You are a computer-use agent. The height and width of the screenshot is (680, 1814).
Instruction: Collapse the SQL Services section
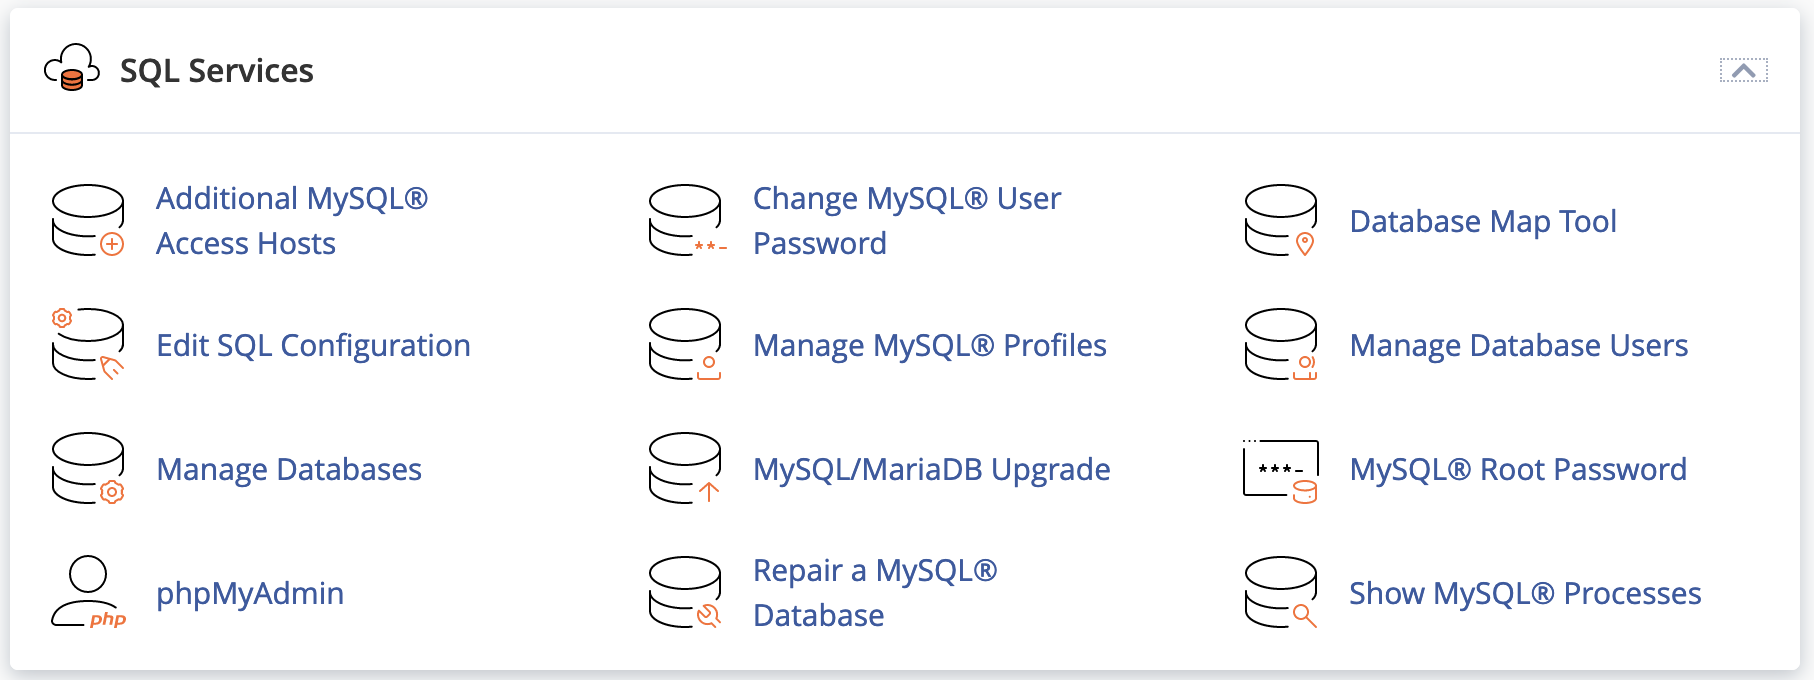(1743, 71)
